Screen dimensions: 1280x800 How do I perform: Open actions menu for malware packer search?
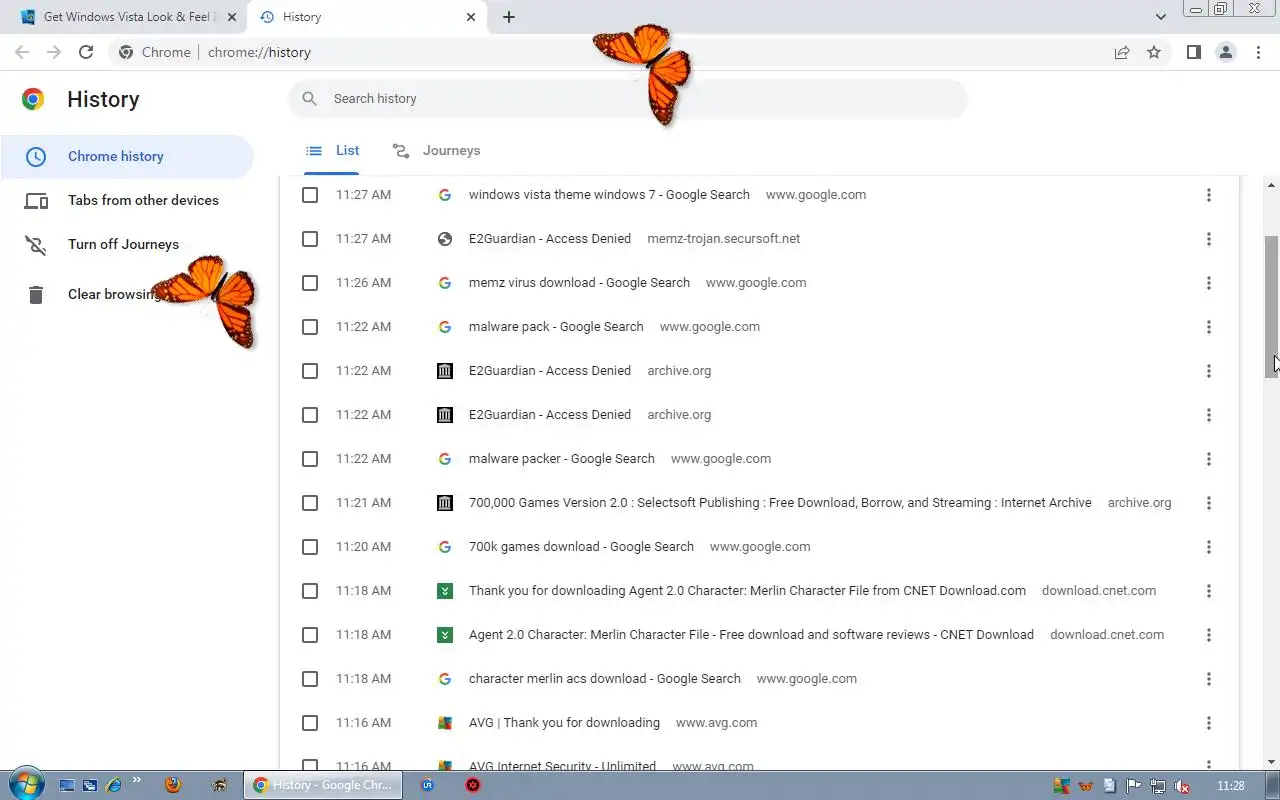[1209, 459]
